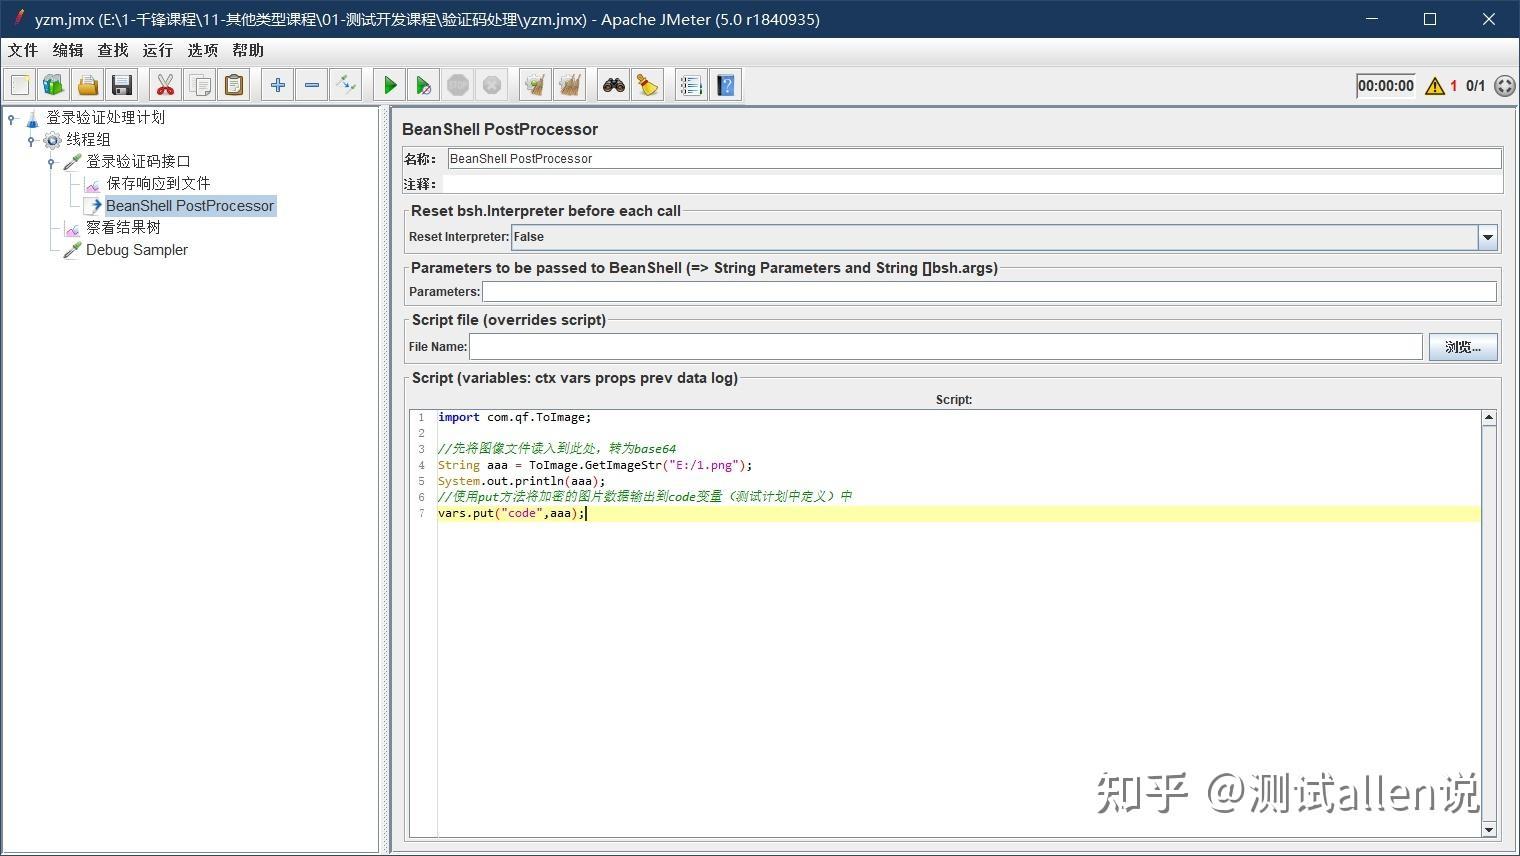Open the Reset Interpreter dropdown
The width and height of the screenshot is (1520, 856).
1488,237
